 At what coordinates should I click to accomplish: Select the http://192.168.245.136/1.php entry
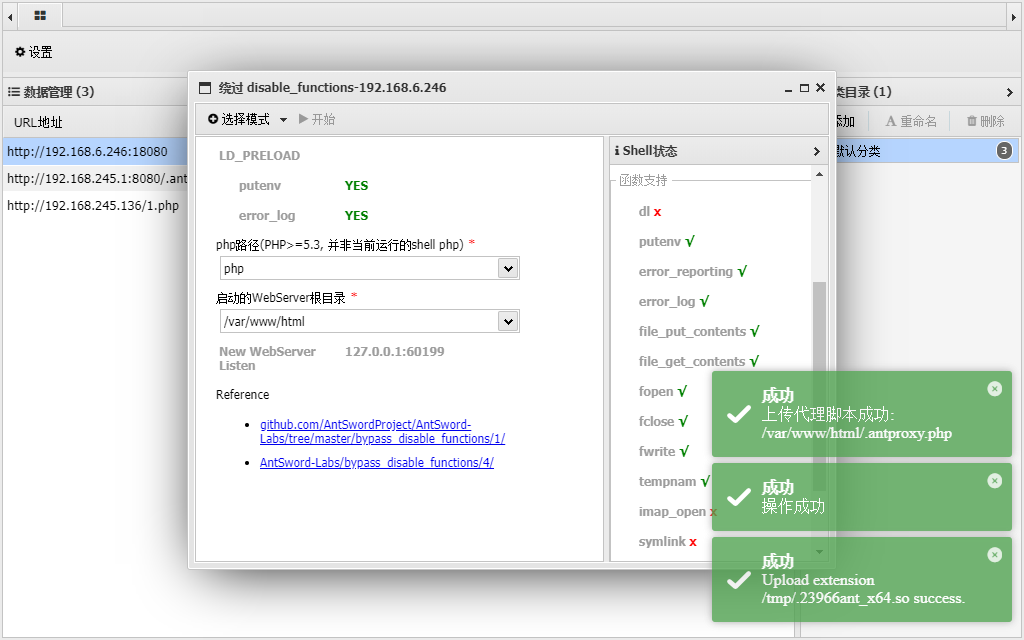pyautogui.click(x=93, y=206)
